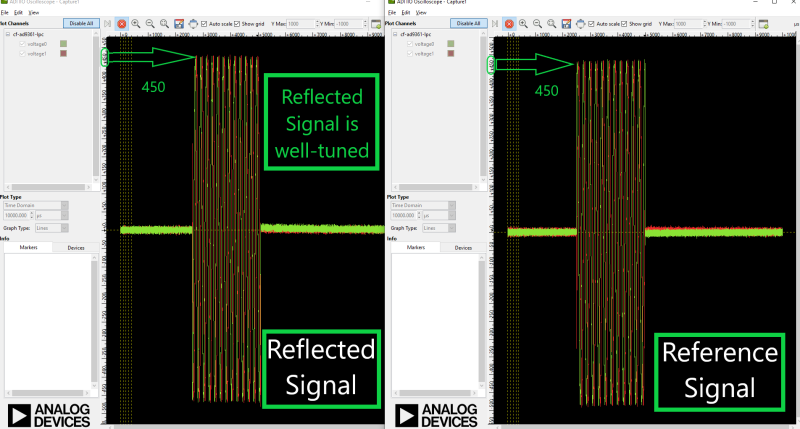Screen dimensions: 800x429
Task: Click the red stop capture icon in left window
Action: 122,23
